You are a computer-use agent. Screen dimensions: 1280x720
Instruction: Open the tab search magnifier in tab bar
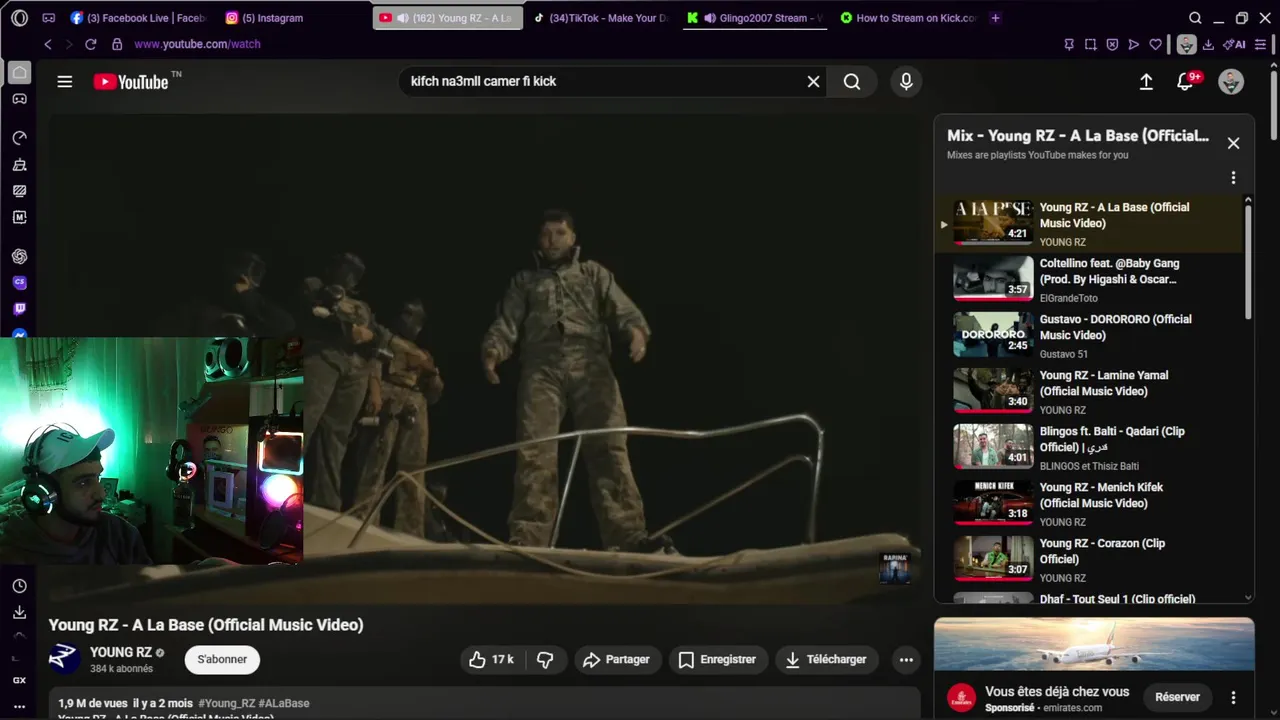(x=1195, y=18)
